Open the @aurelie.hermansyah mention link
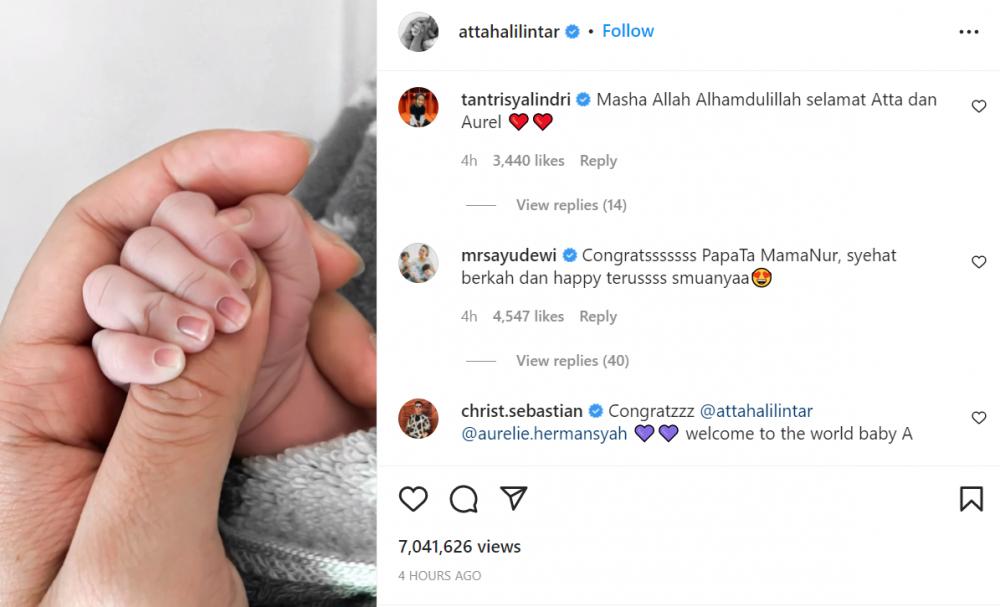This screenshot has width=1000, height=607. [x=544, y=434]
